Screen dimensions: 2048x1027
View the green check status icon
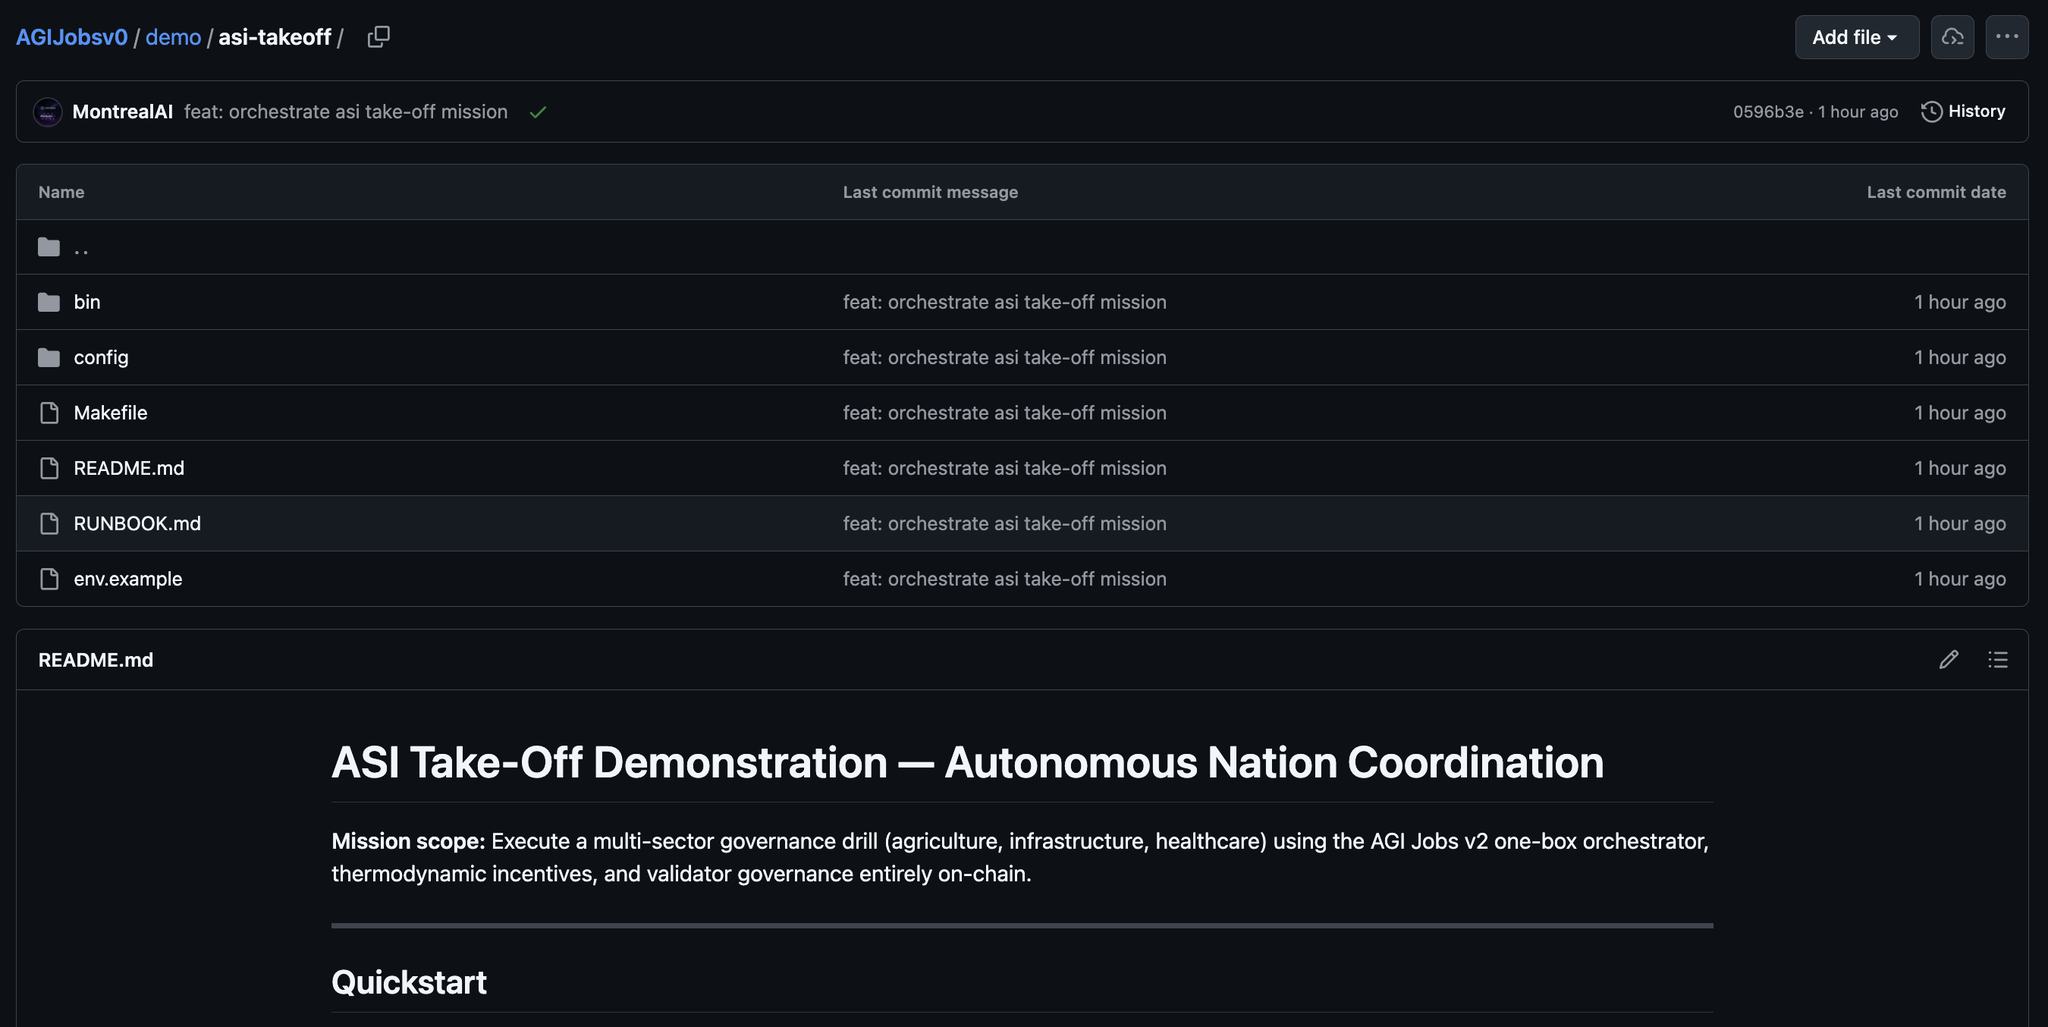point(538,112)
